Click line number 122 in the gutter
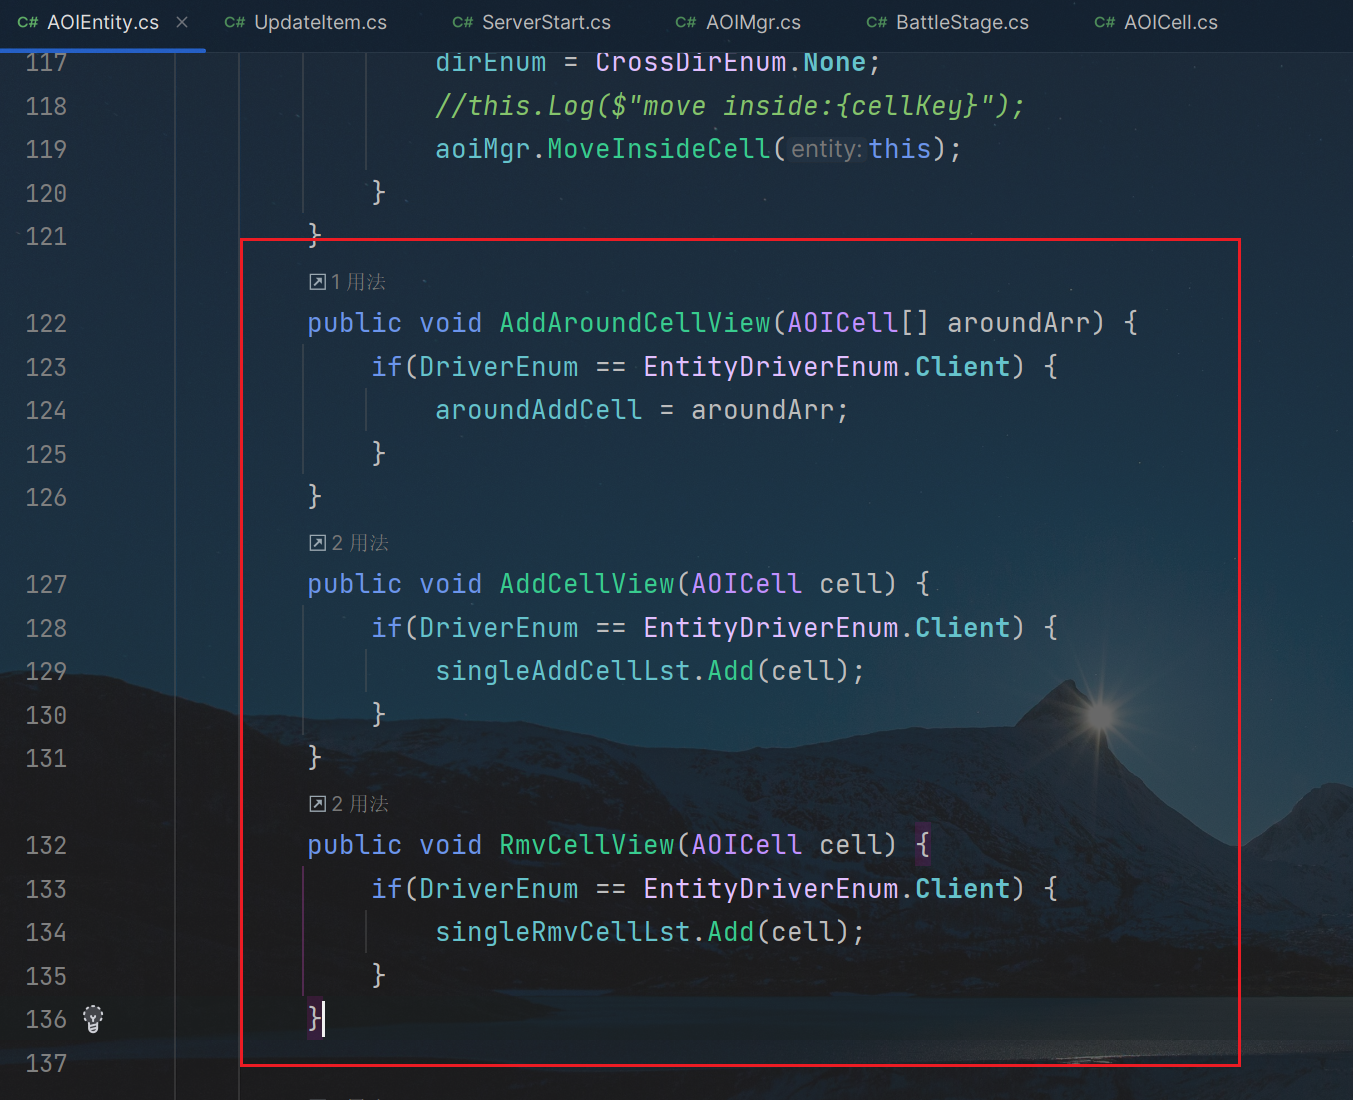The width and height of the screenshot is (1353, 1100). [x=46, y=323]
